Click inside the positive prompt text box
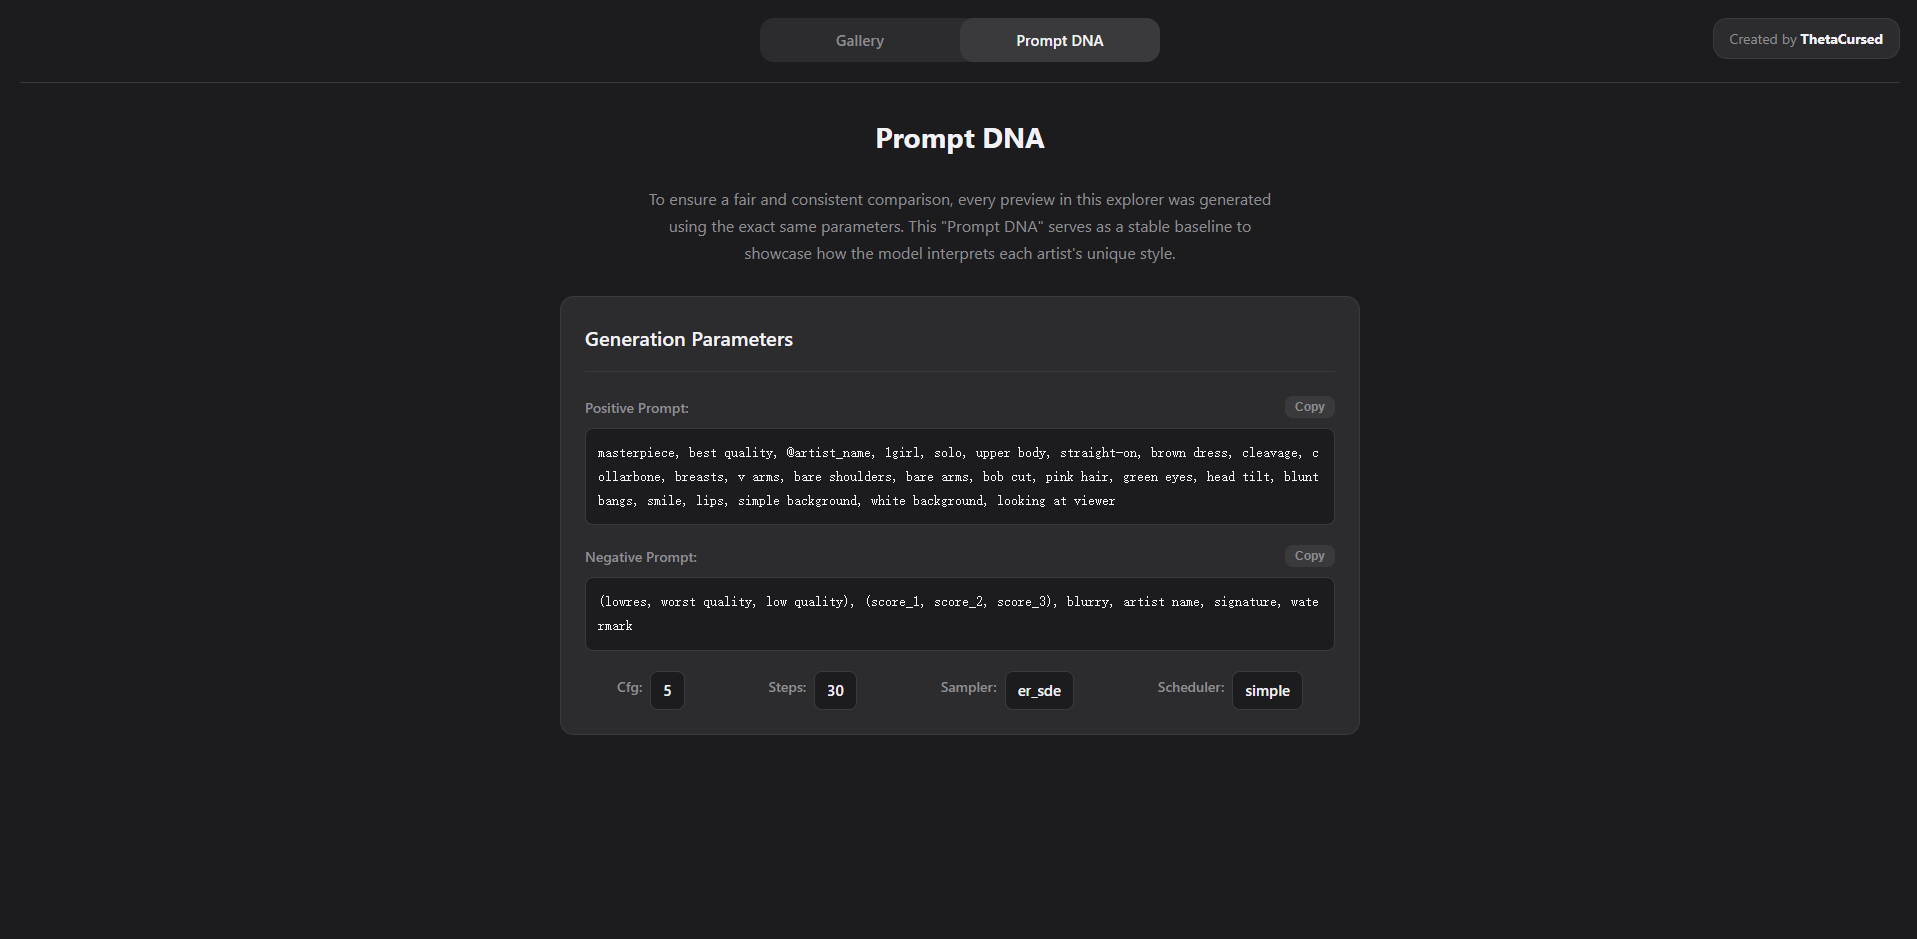 coord(960,477)
